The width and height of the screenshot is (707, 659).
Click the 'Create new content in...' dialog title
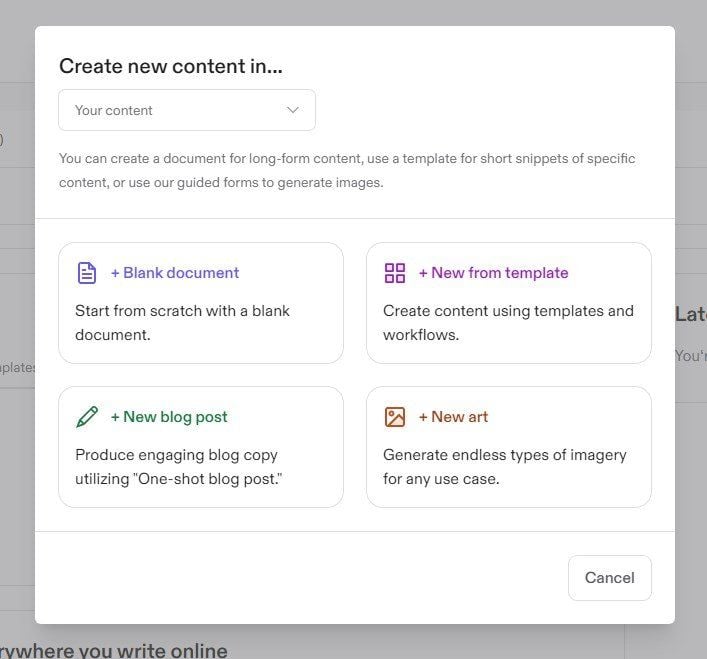pos(171,66)
